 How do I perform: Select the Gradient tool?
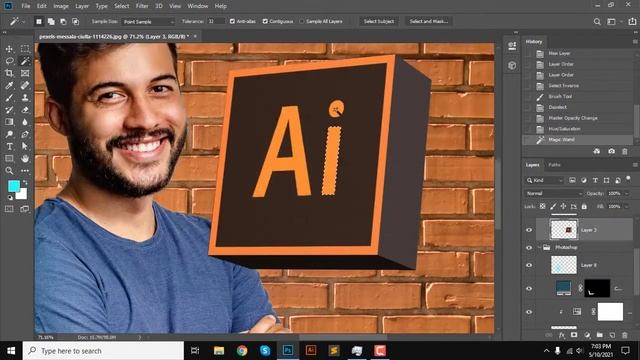click(9, 122)
